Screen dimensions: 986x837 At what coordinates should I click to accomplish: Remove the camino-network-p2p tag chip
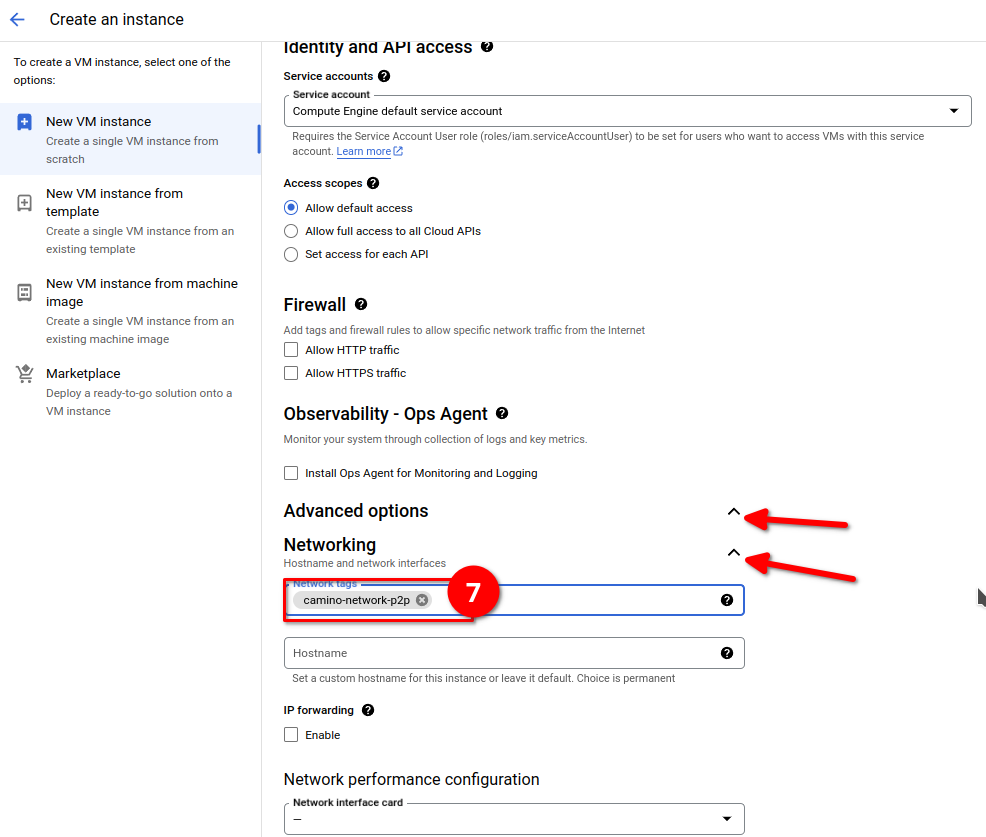[422, 600]
